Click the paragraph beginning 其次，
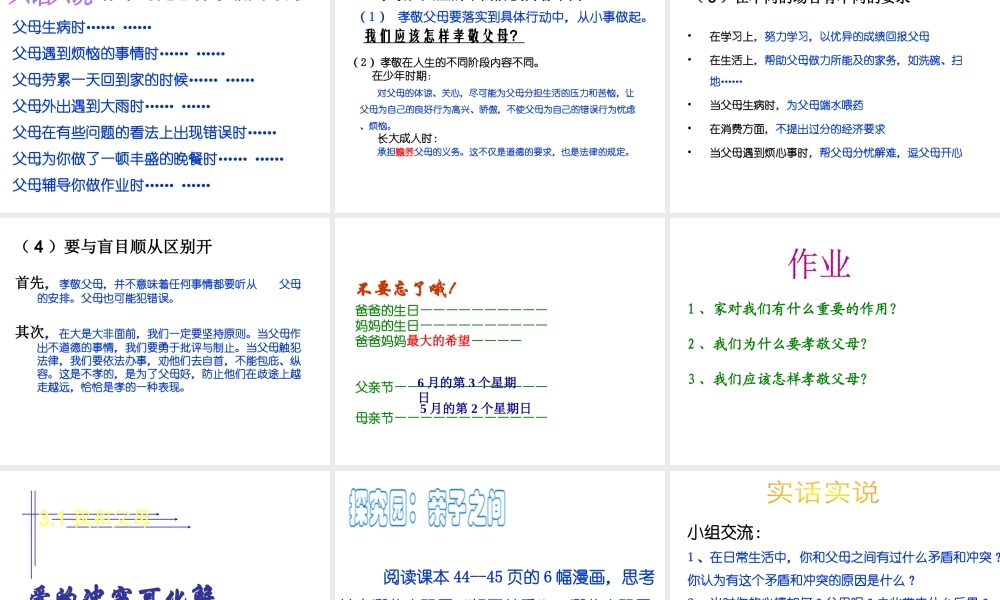 pos(158,360)
